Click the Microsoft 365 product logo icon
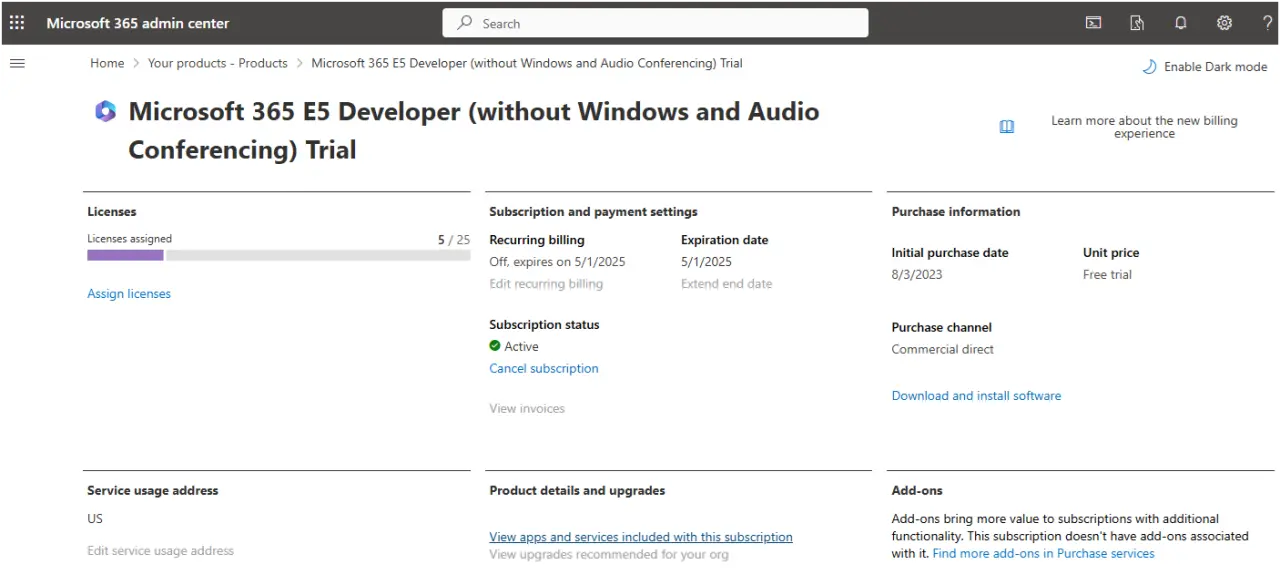 tap(105, 111)
